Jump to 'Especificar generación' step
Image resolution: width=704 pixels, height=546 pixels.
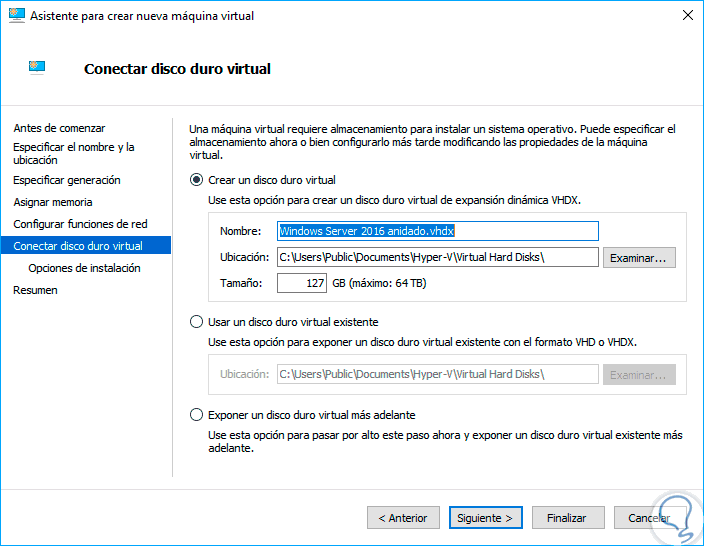[x=67, y=180]
